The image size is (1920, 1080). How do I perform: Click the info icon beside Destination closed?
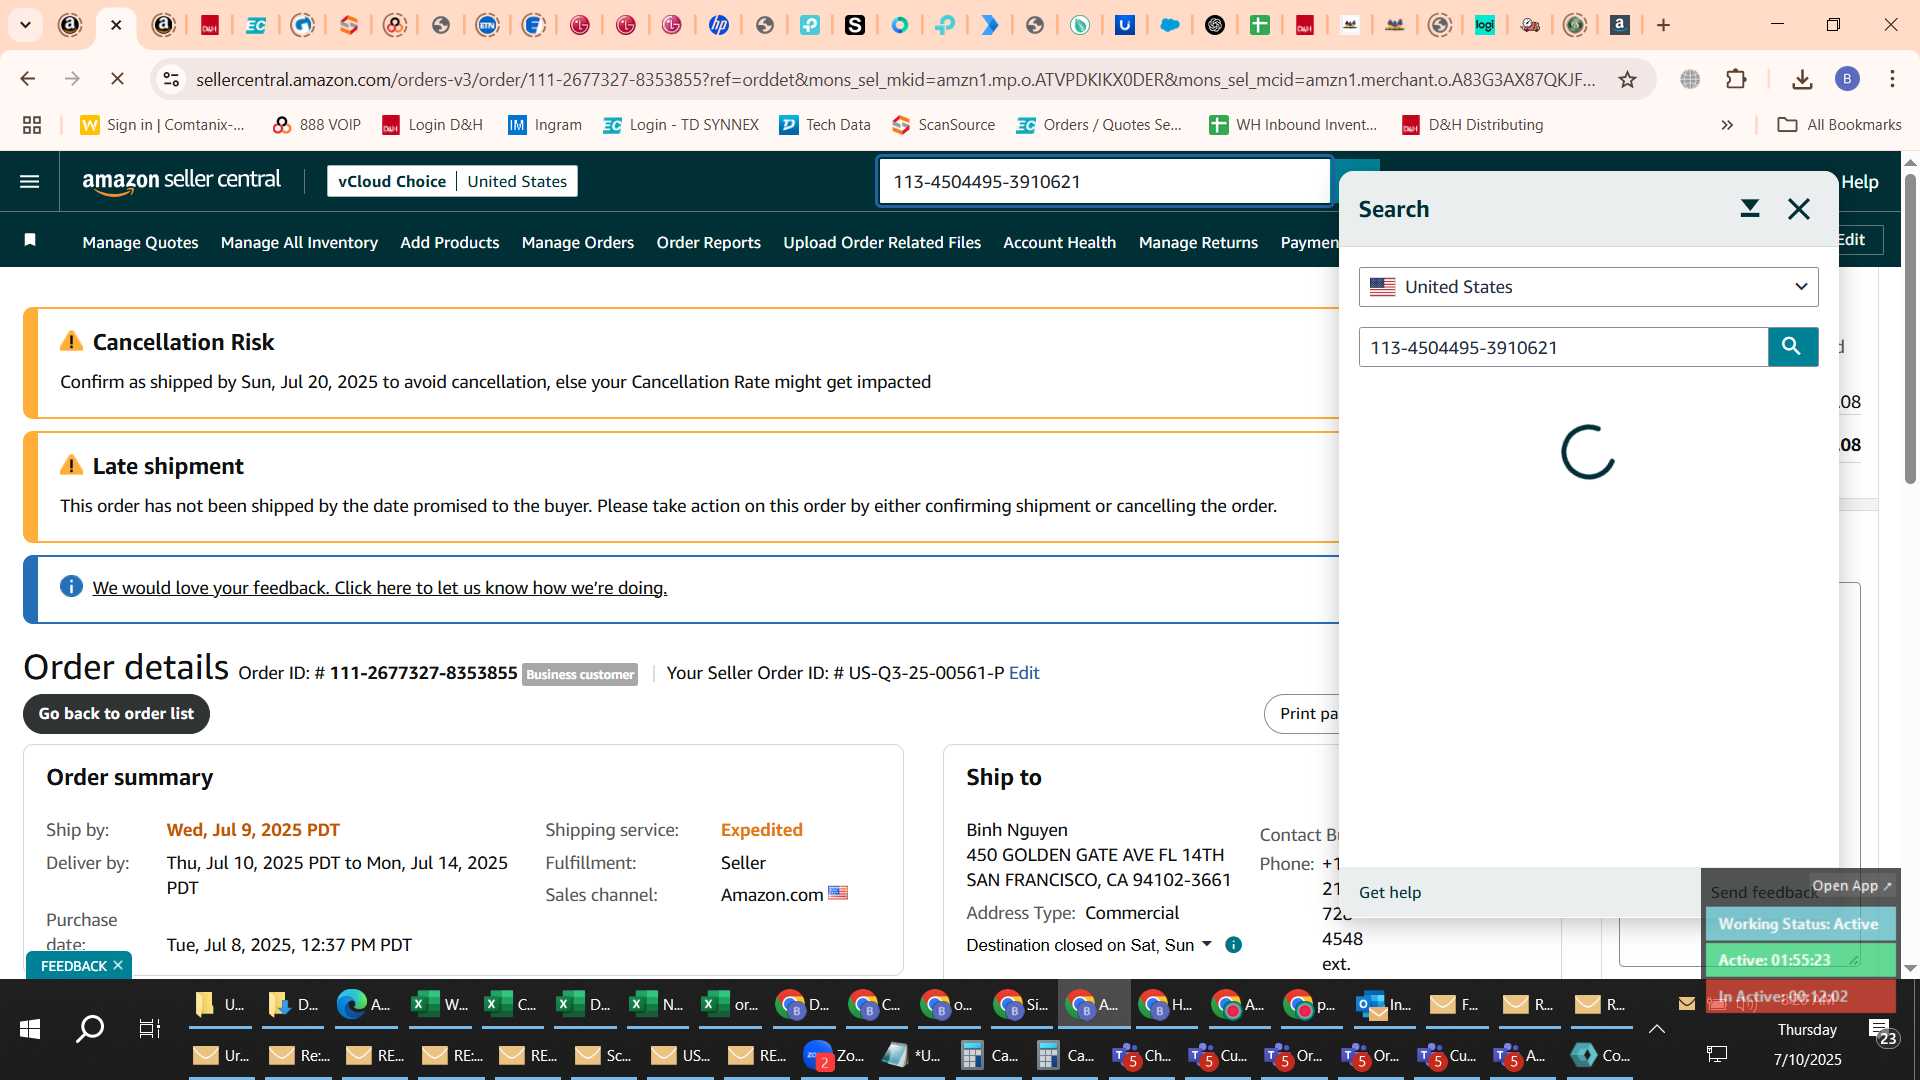pos(1234,945)
